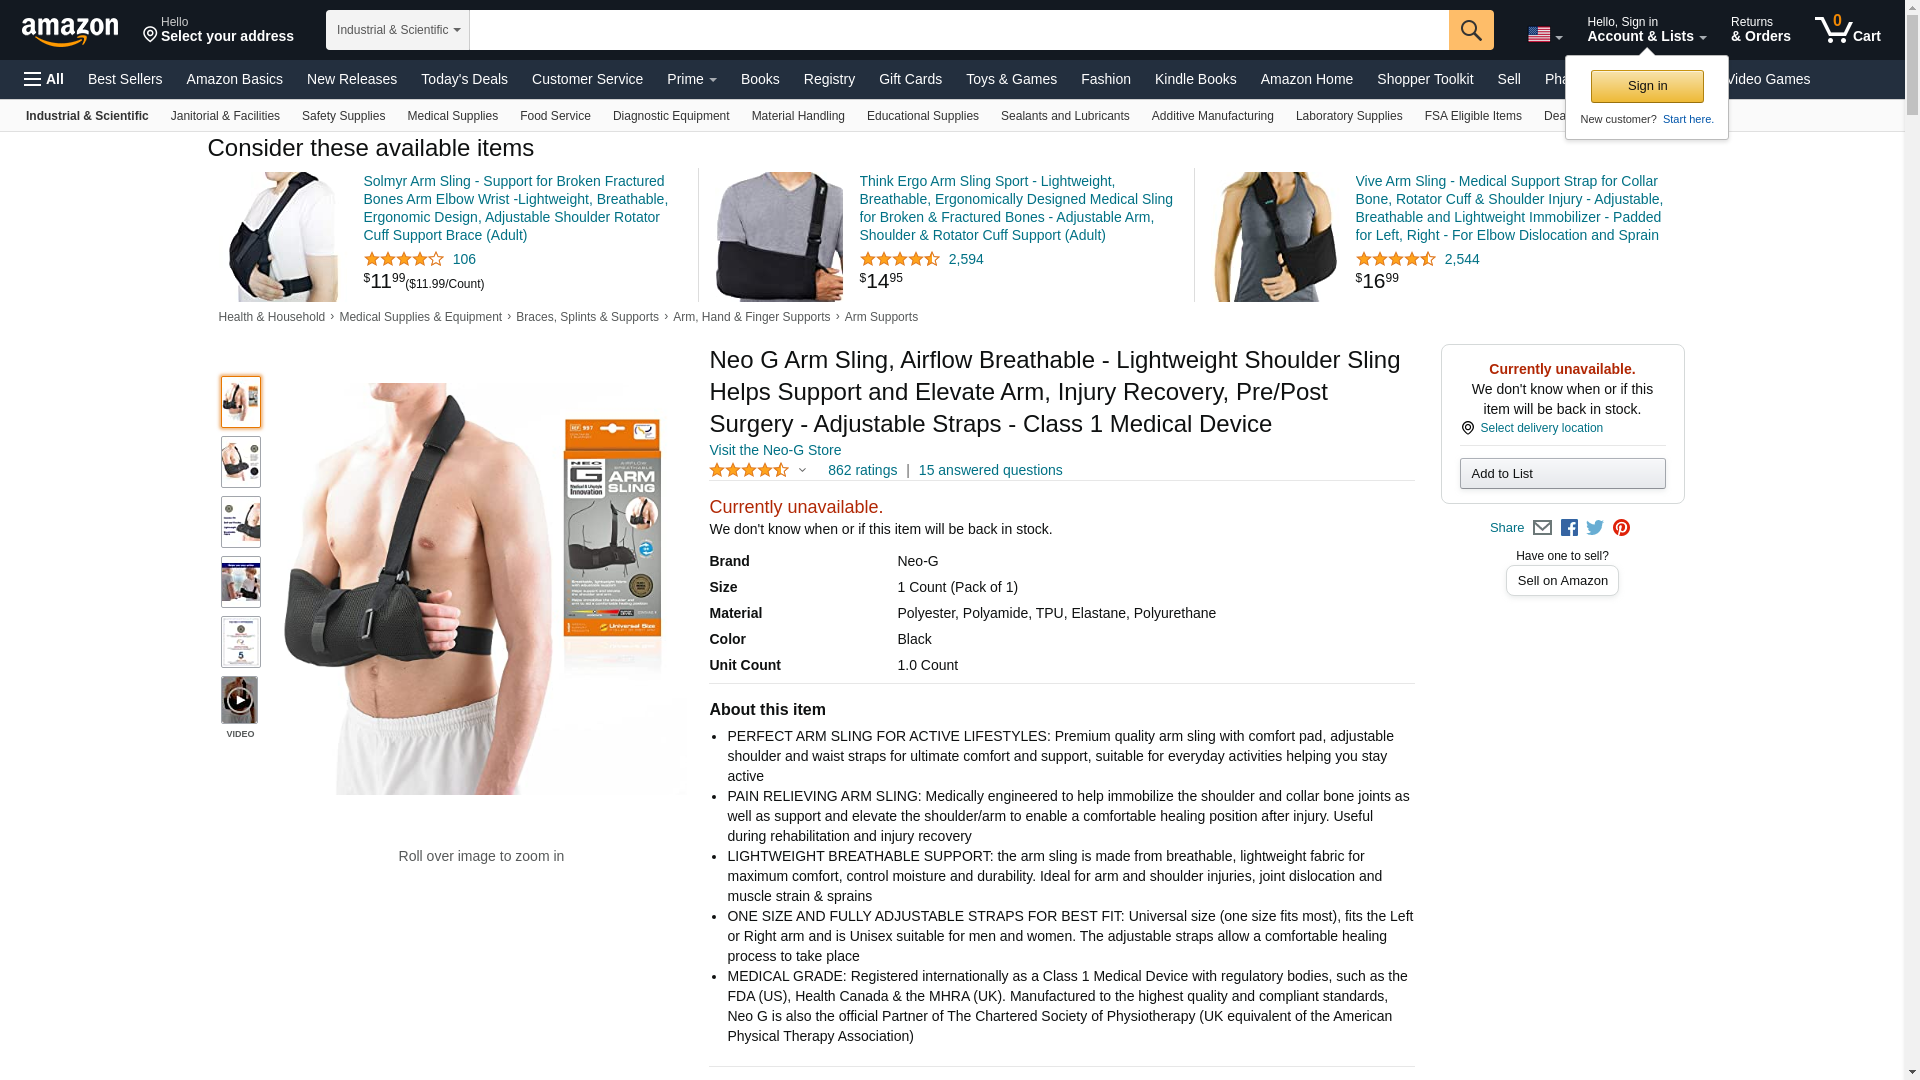This screenshot has height=1080, width=1920.
Task: Click into the search text field
Action: tap(959, 30)
